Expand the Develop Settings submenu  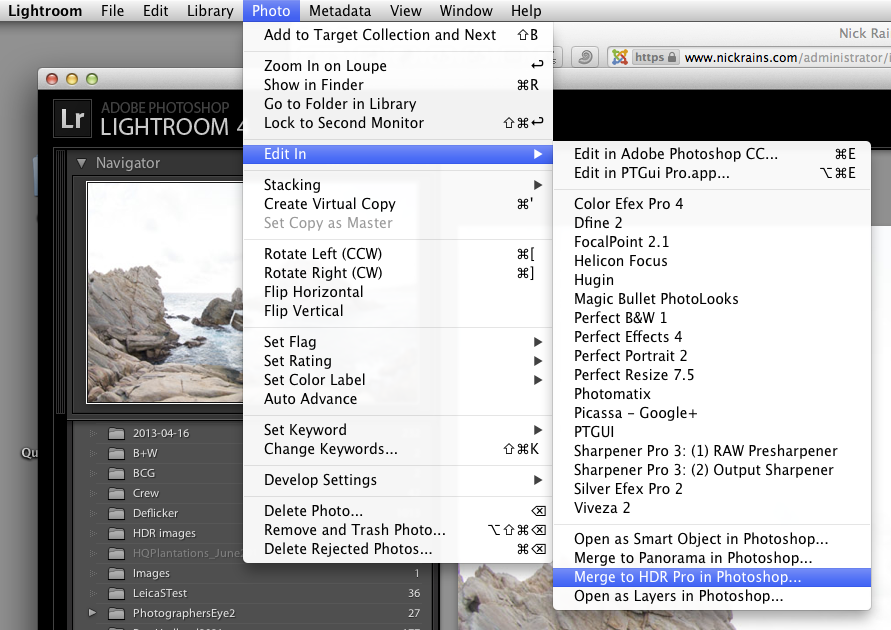538,480
